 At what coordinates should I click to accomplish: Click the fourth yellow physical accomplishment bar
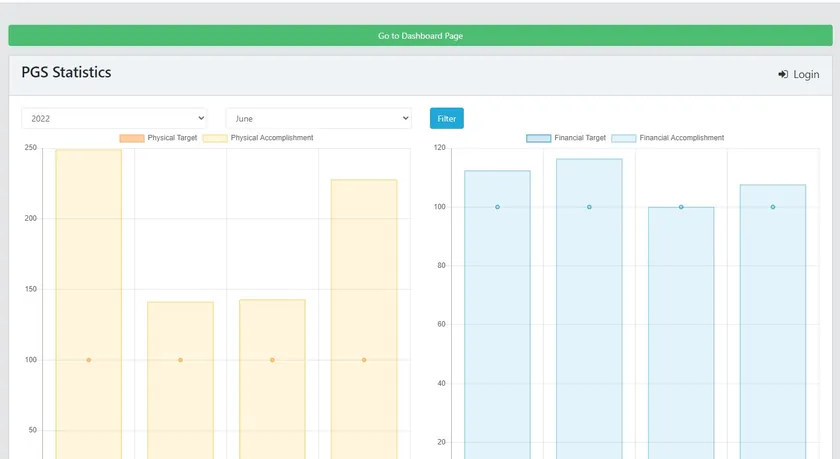pos(364,319)
